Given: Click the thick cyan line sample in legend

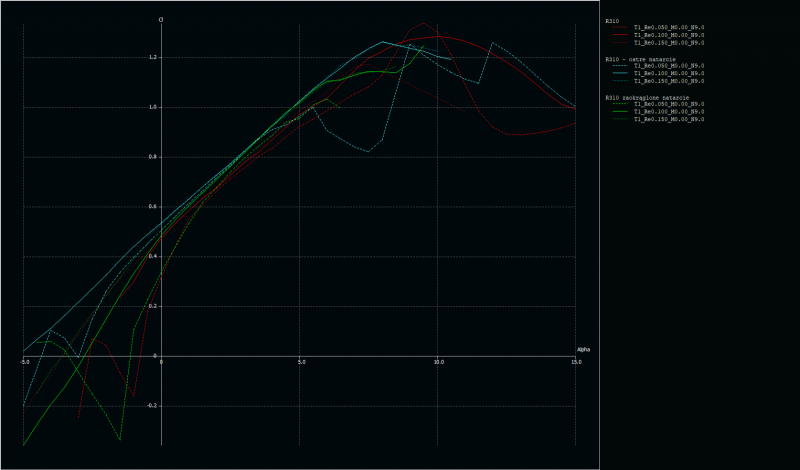Looking at the screenshot, I should coord(619,74).
